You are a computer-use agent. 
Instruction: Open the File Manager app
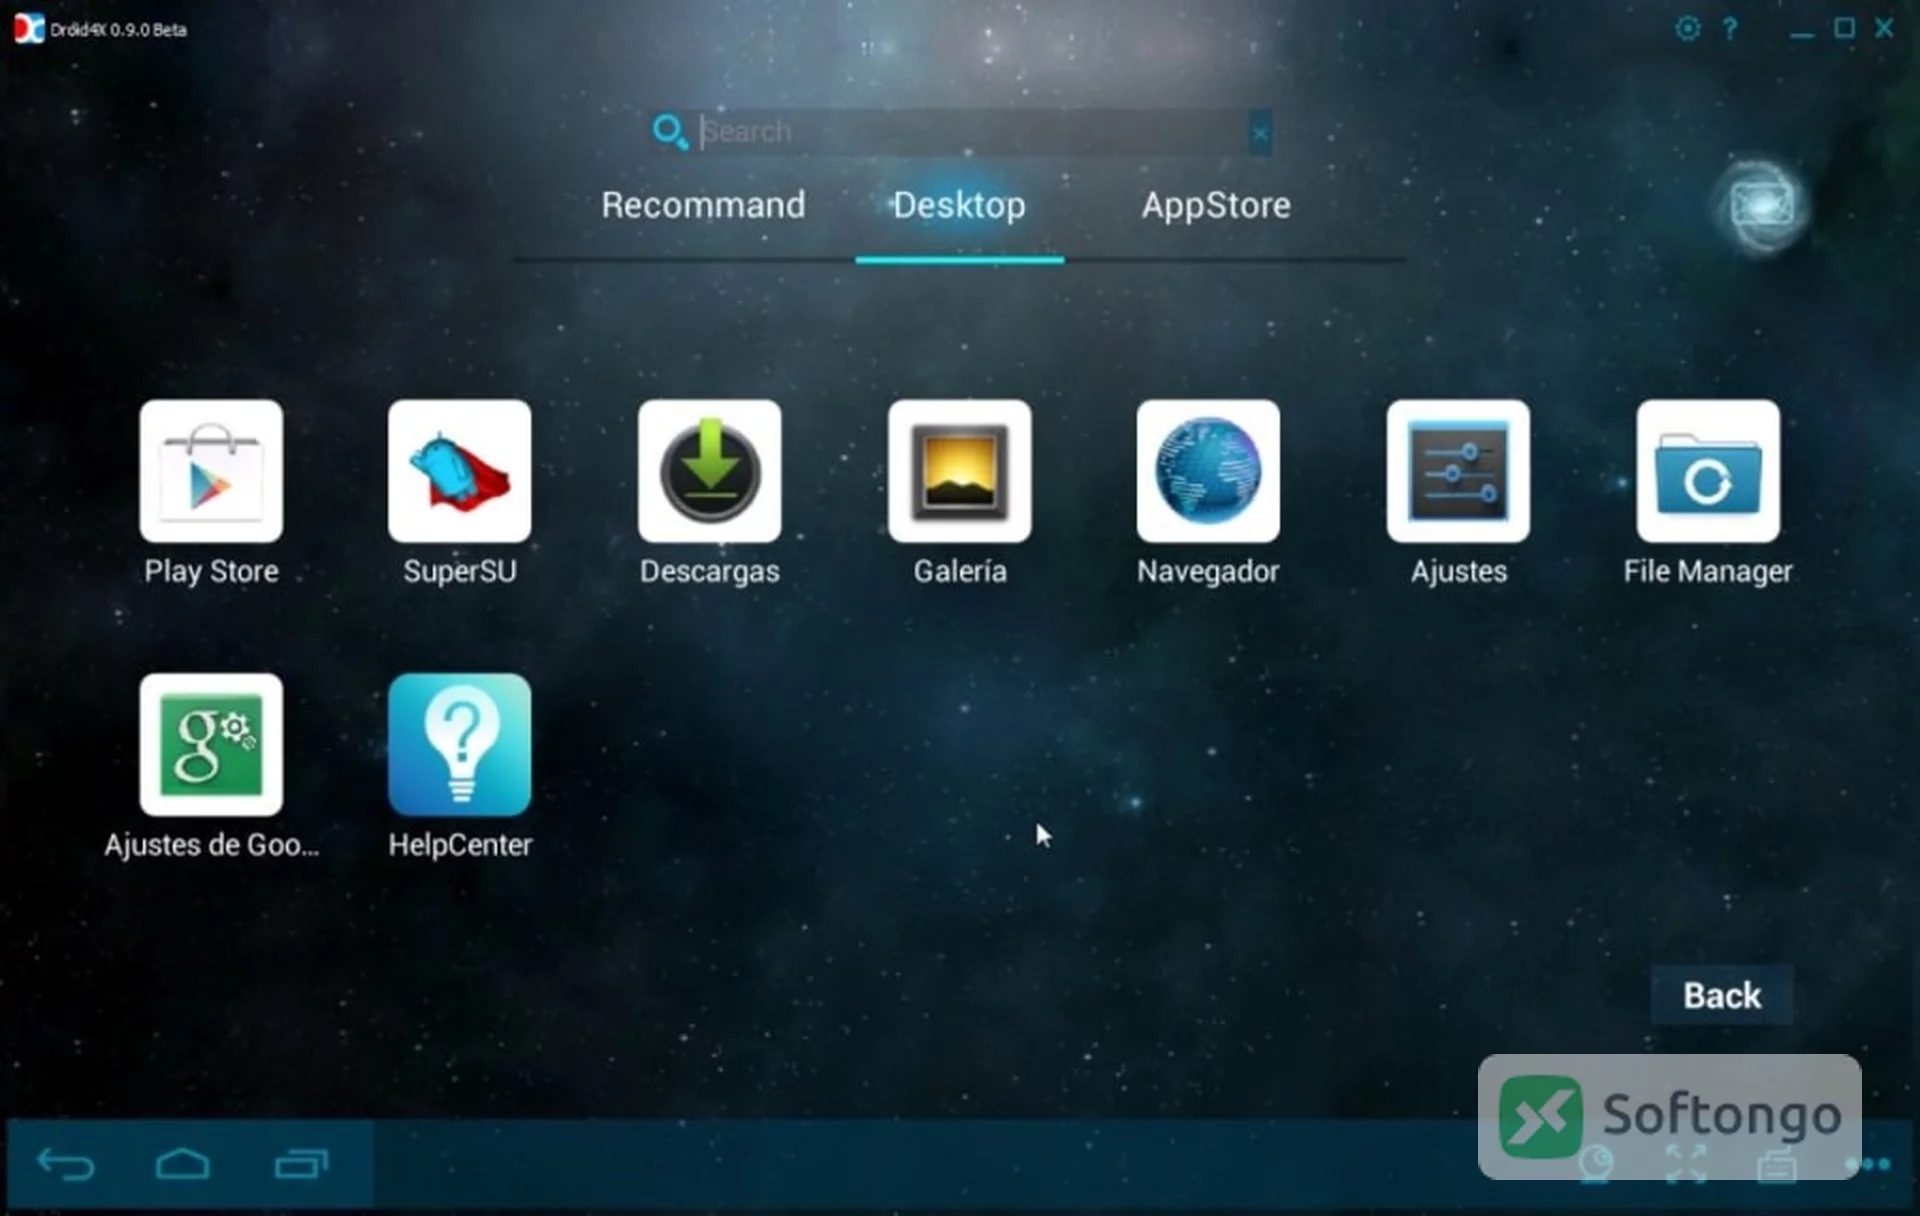[x=1708, y=471]
